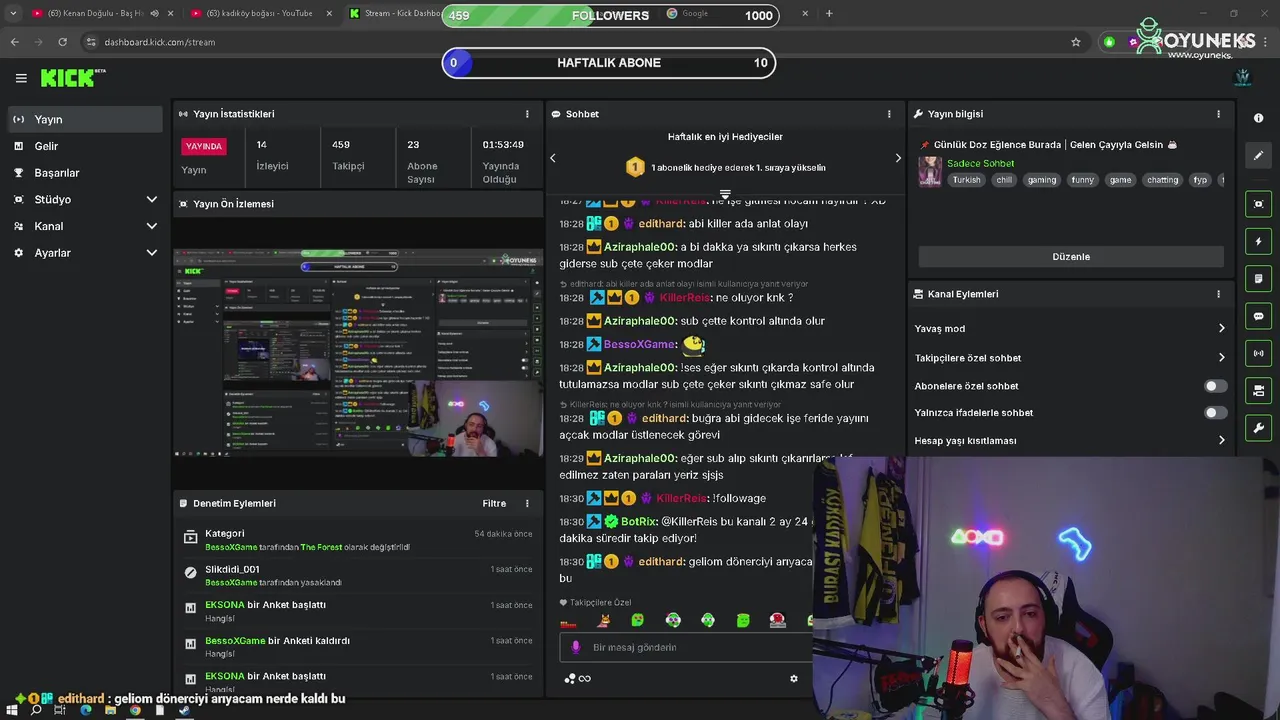
Task: Open a new browser tab with plus
Action: 829,13
